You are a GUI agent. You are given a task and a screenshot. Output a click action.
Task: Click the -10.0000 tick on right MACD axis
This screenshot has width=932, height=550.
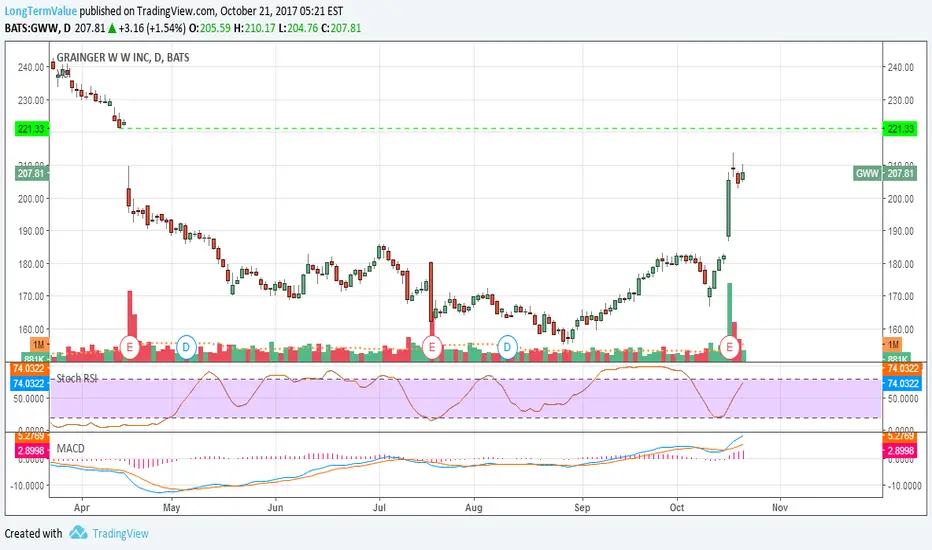pos(903,486)
